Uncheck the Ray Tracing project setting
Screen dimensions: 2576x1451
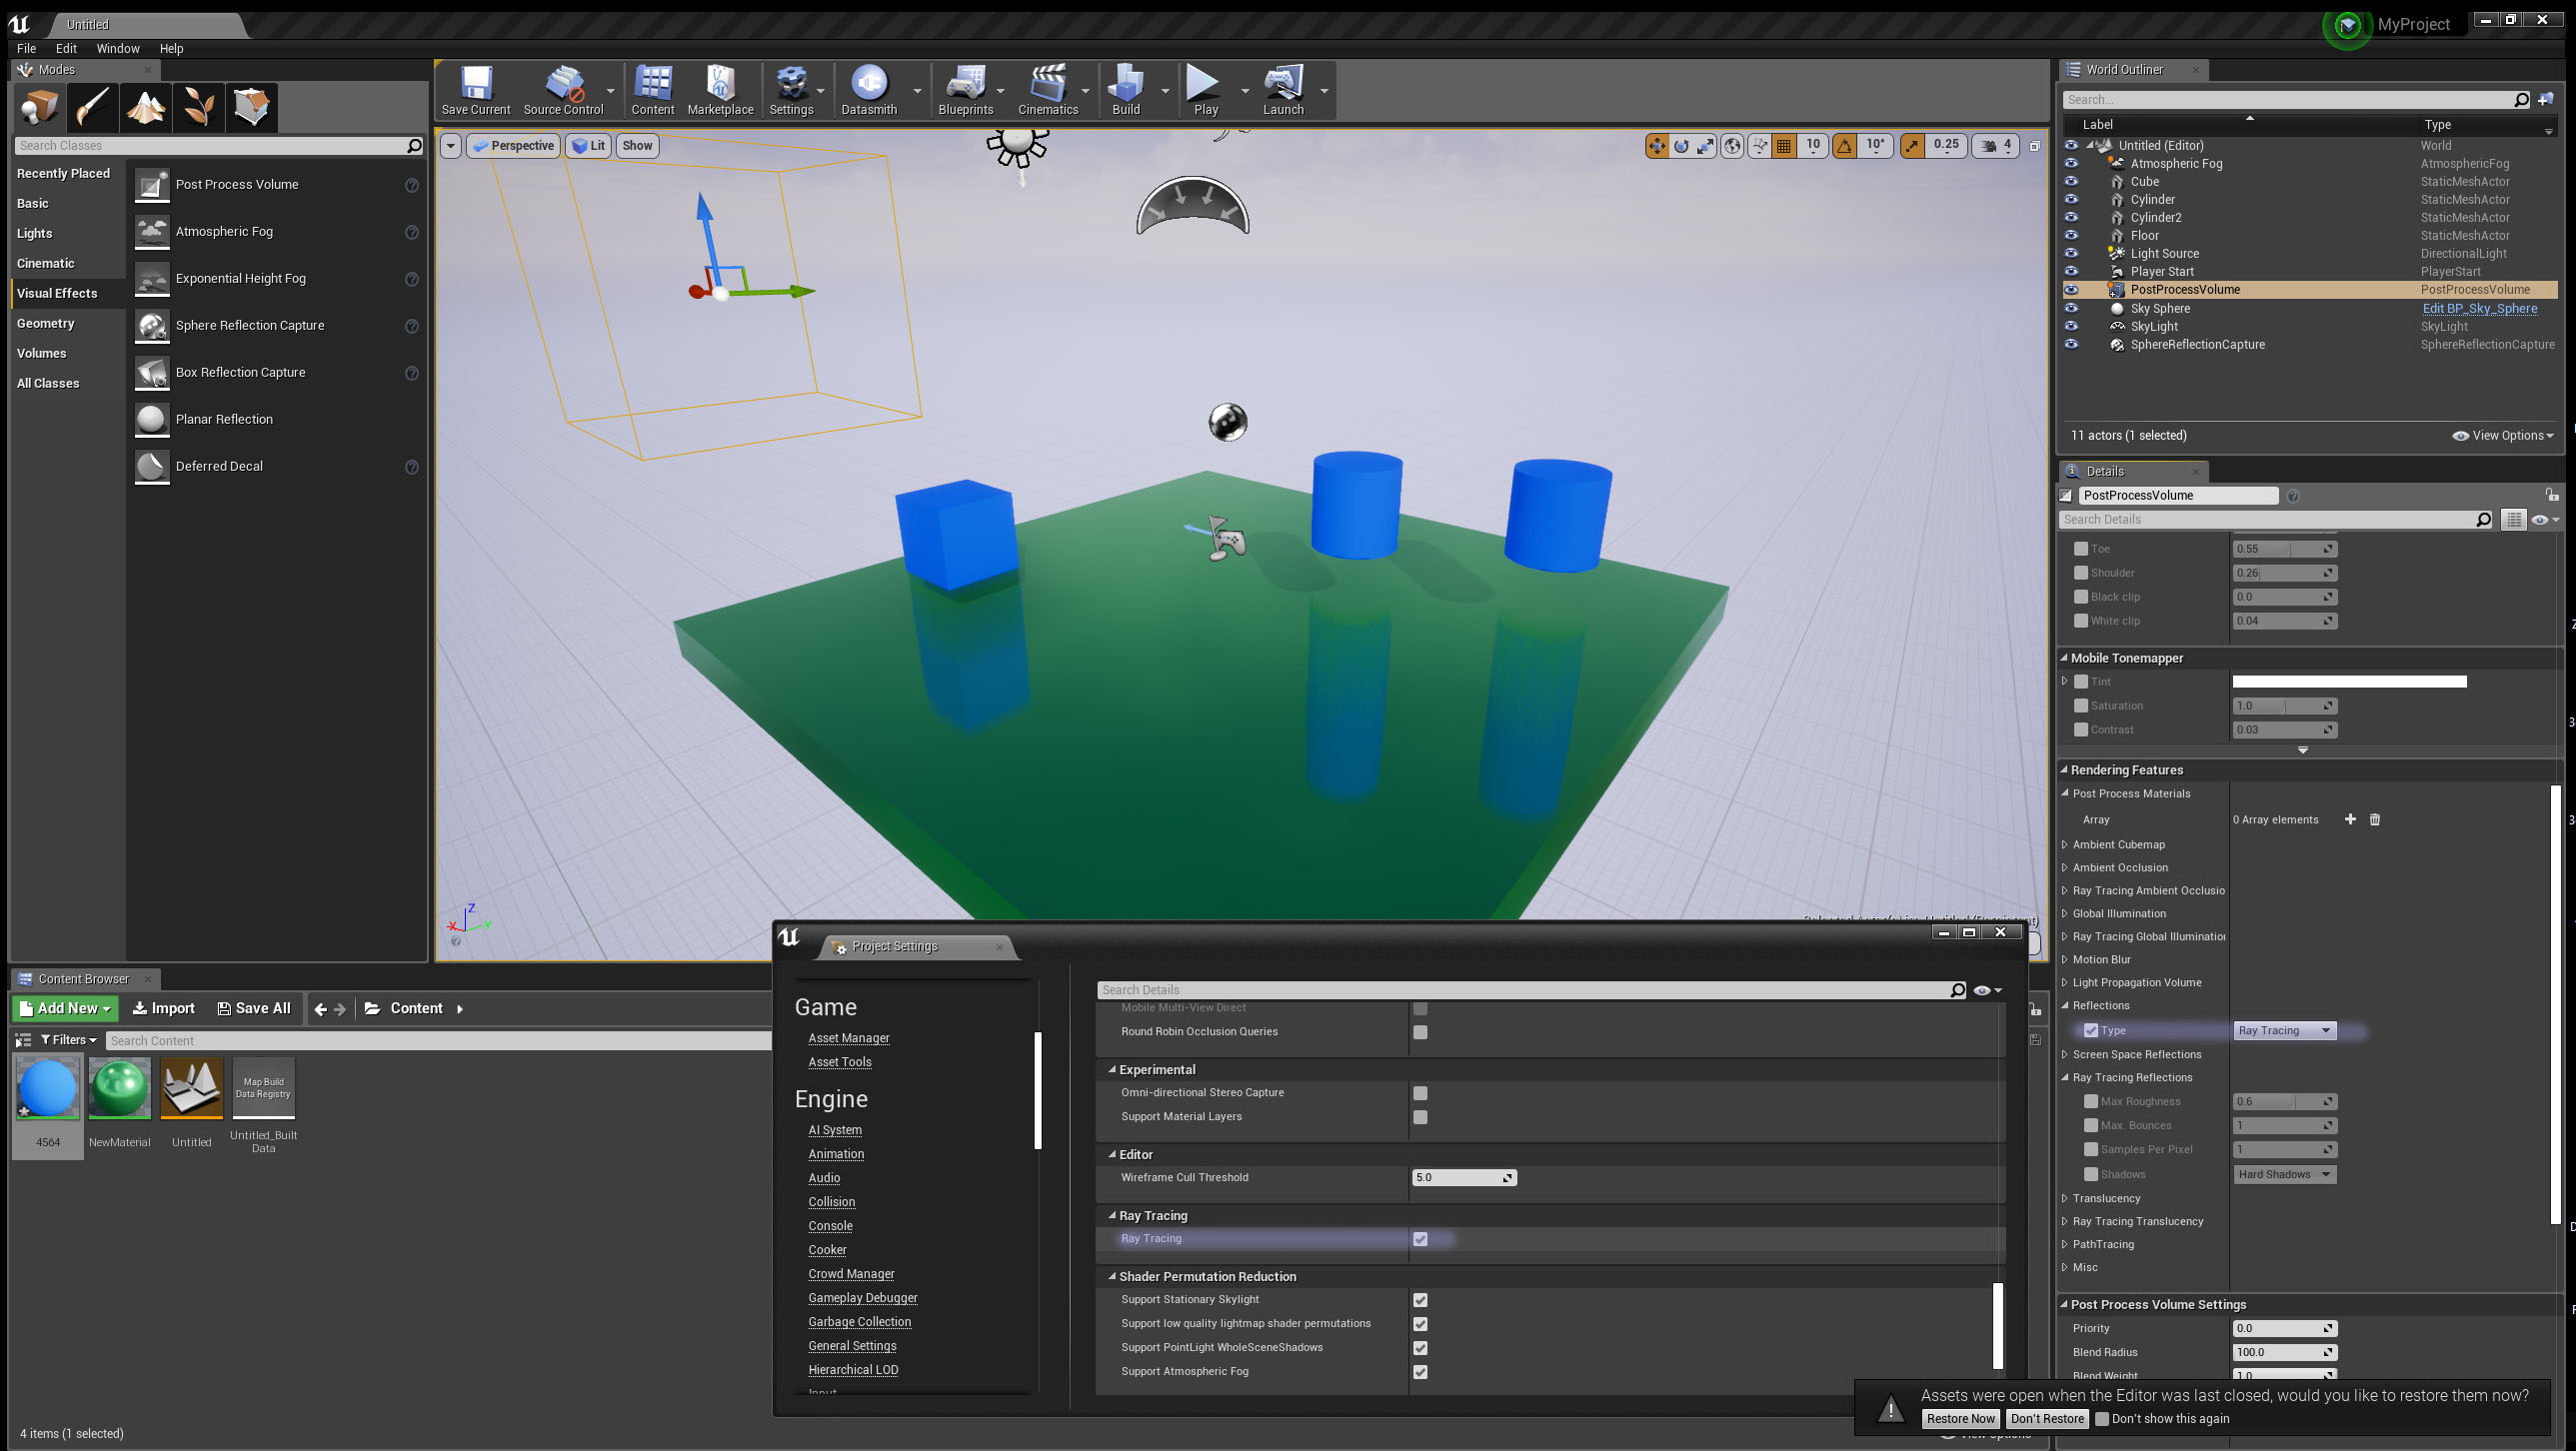[x=1420, y=1239]
